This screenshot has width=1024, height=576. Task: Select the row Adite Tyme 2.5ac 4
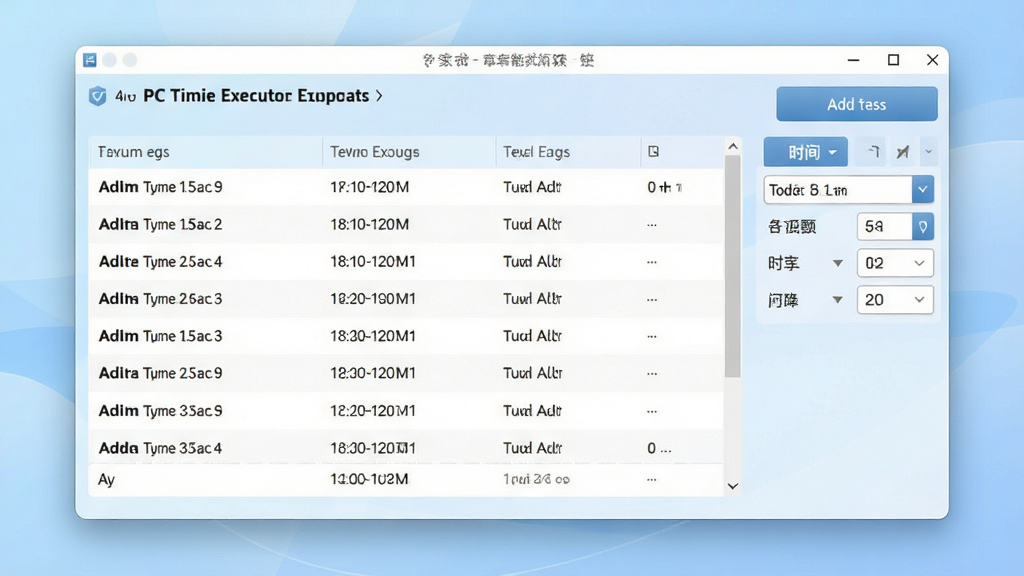pyautogui.click(x=406, y=262)
